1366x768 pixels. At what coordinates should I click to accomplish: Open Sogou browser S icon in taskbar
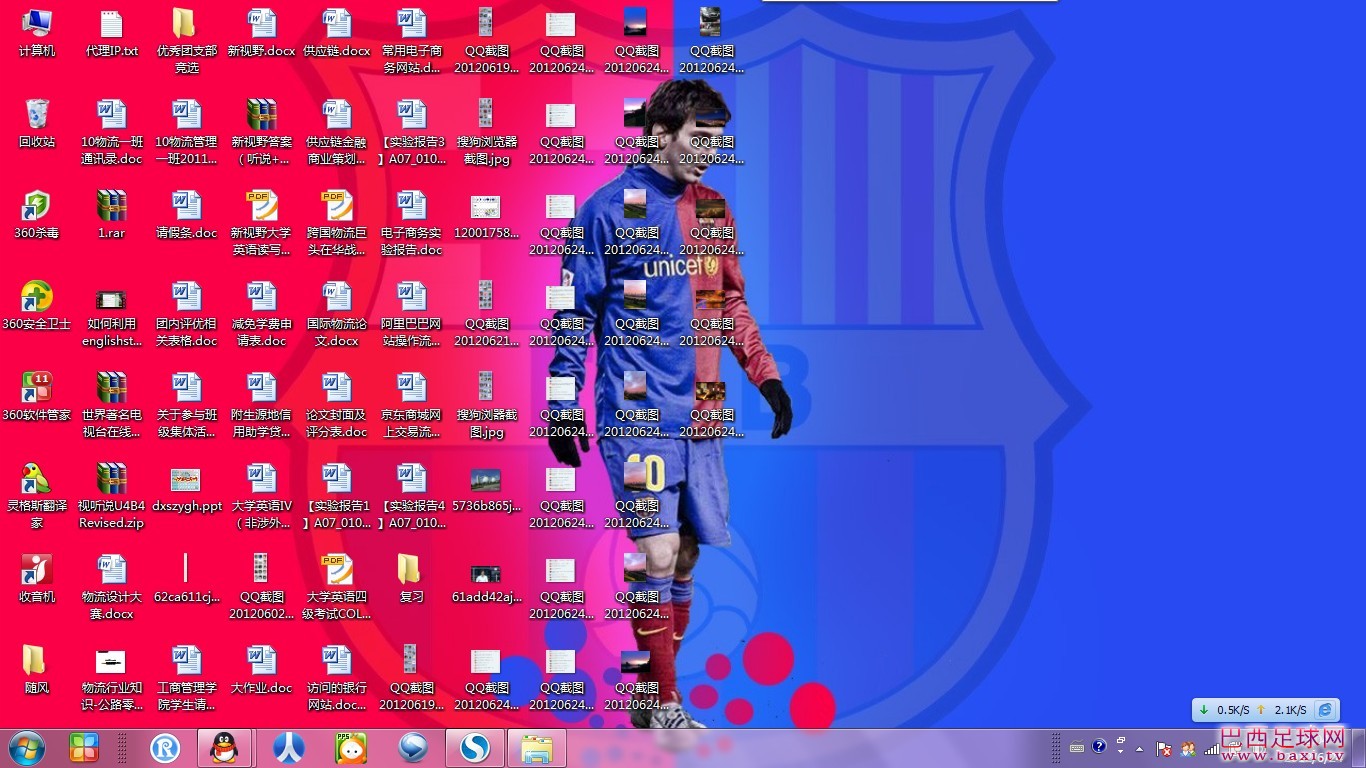(x=476, y=748)
